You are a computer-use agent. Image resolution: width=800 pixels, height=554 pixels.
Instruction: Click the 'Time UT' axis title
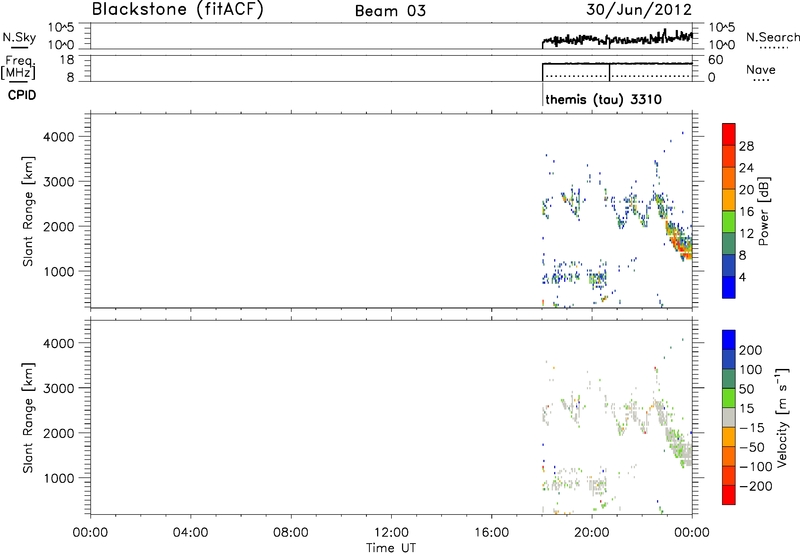click(391, 548)
